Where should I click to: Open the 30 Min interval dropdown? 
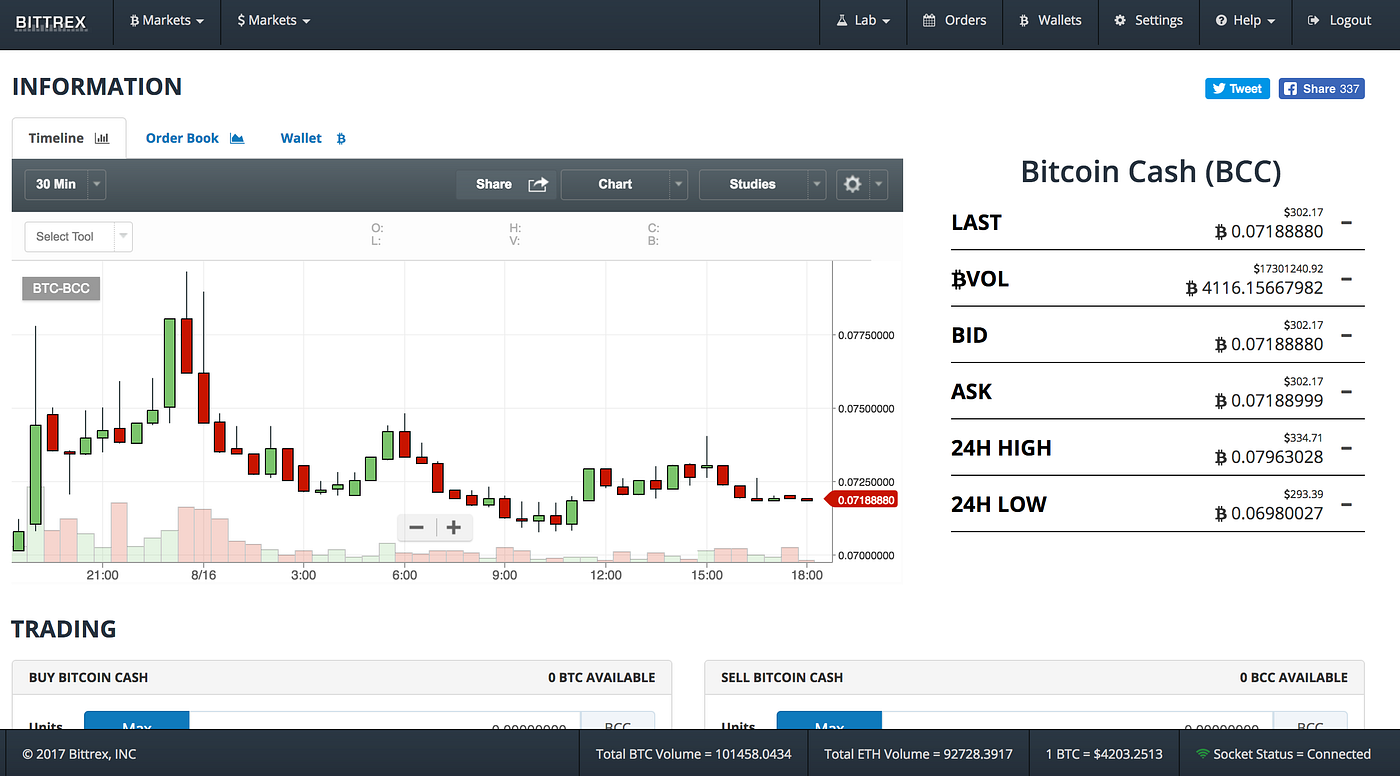click(x=65, y=184)
